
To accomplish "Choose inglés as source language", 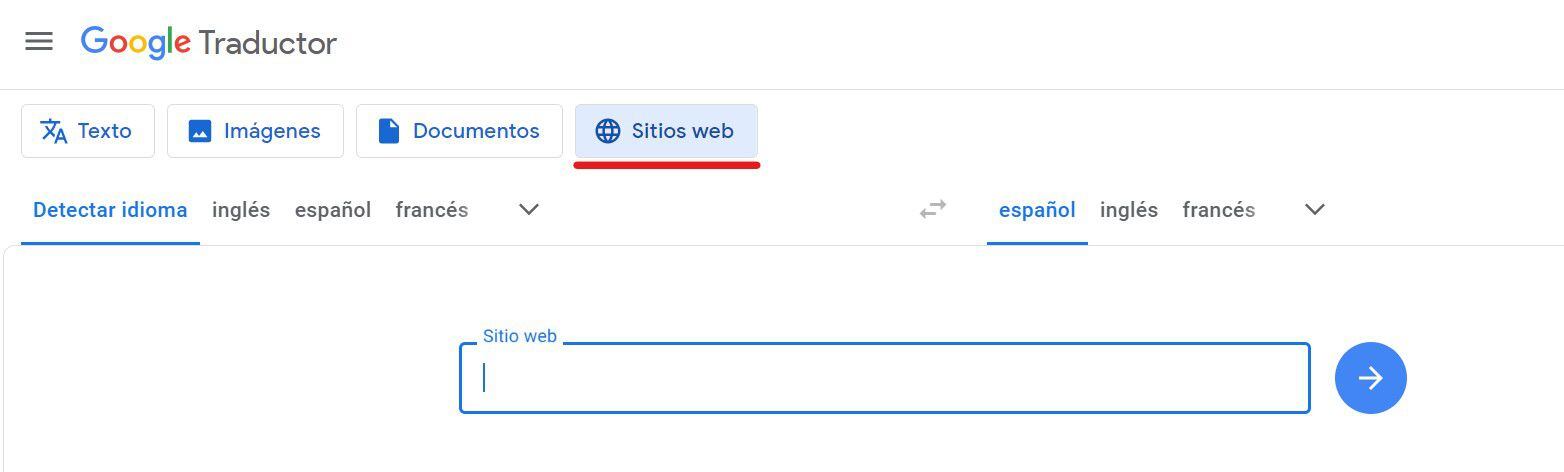I will 241,210.
